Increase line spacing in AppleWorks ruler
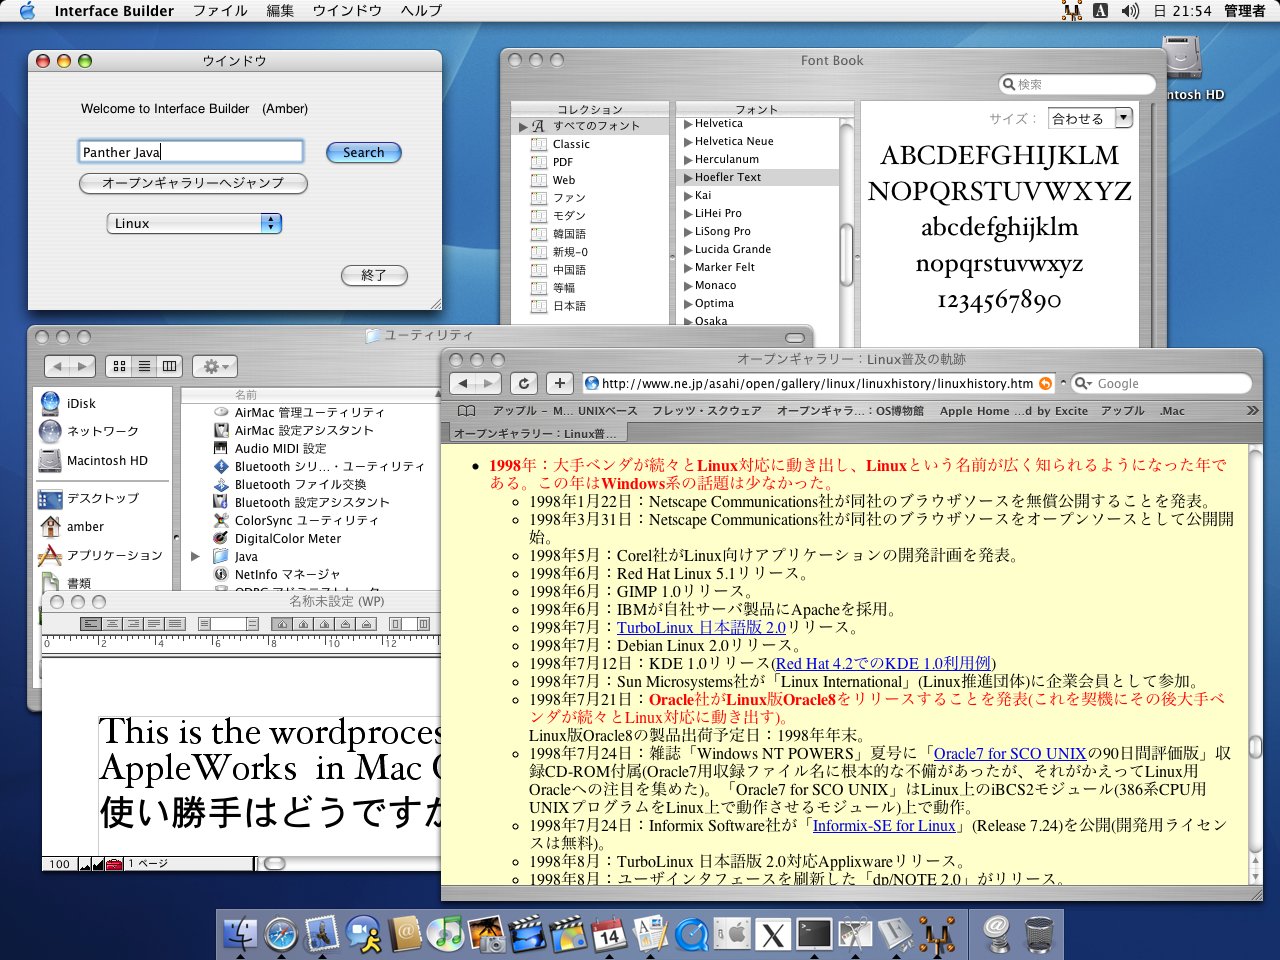Image resolution: width=1280 pixels, height=960 pixels. coord(252,624)
